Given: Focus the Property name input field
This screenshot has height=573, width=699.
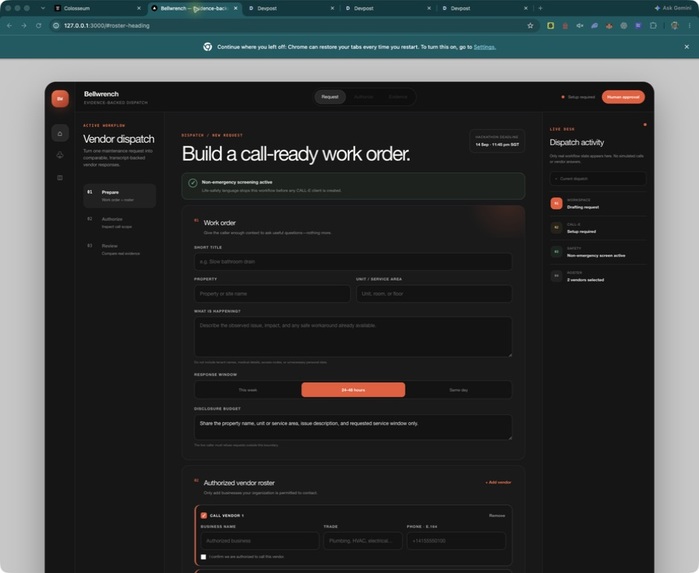Looking at the screenshot, I should click(272, 294).
